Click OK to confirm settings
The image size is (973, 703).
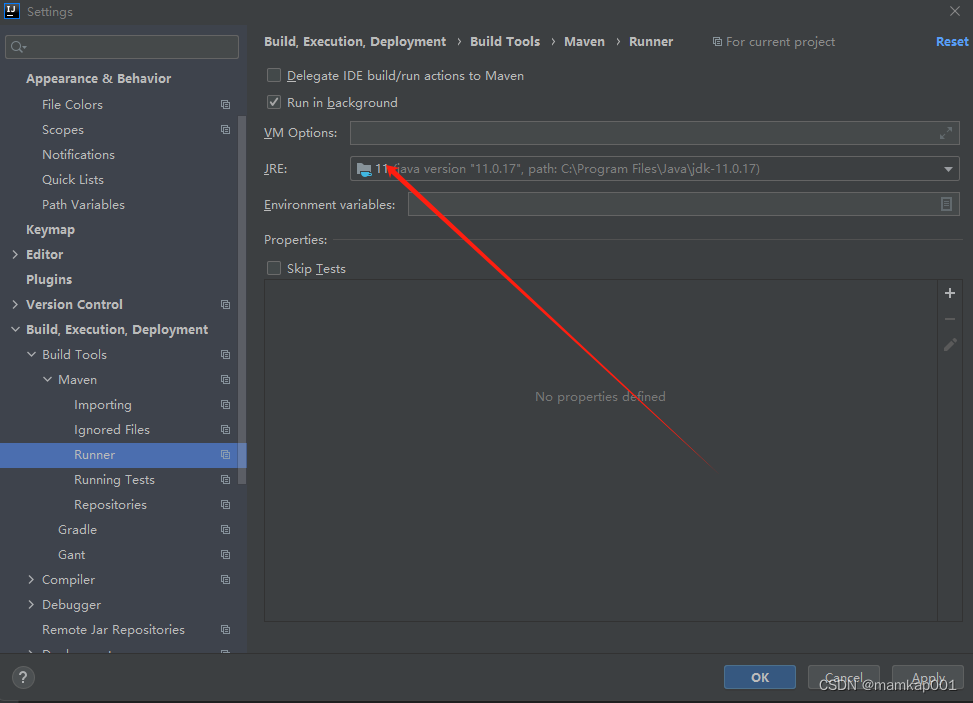pyautogui.click(x=760, y=678)
